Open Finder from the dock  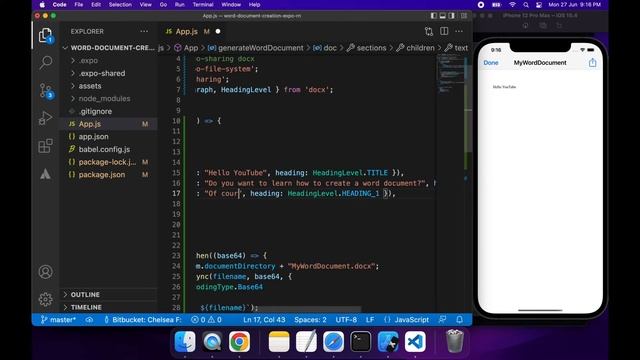185,341
